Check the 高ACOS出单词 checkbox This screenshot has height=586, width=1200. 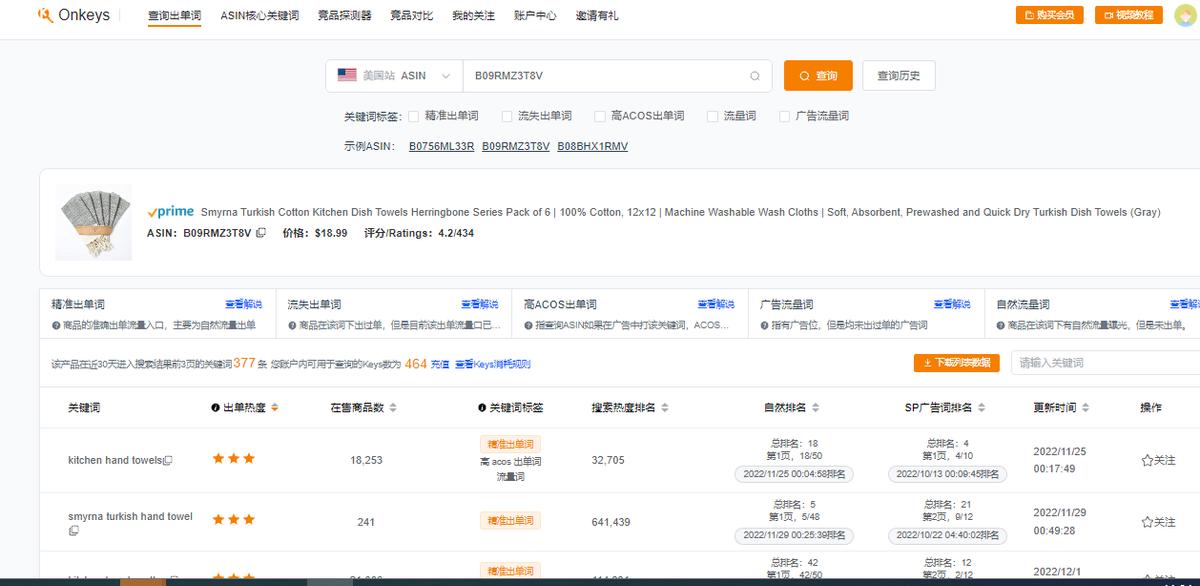click(x=601, y=115)
